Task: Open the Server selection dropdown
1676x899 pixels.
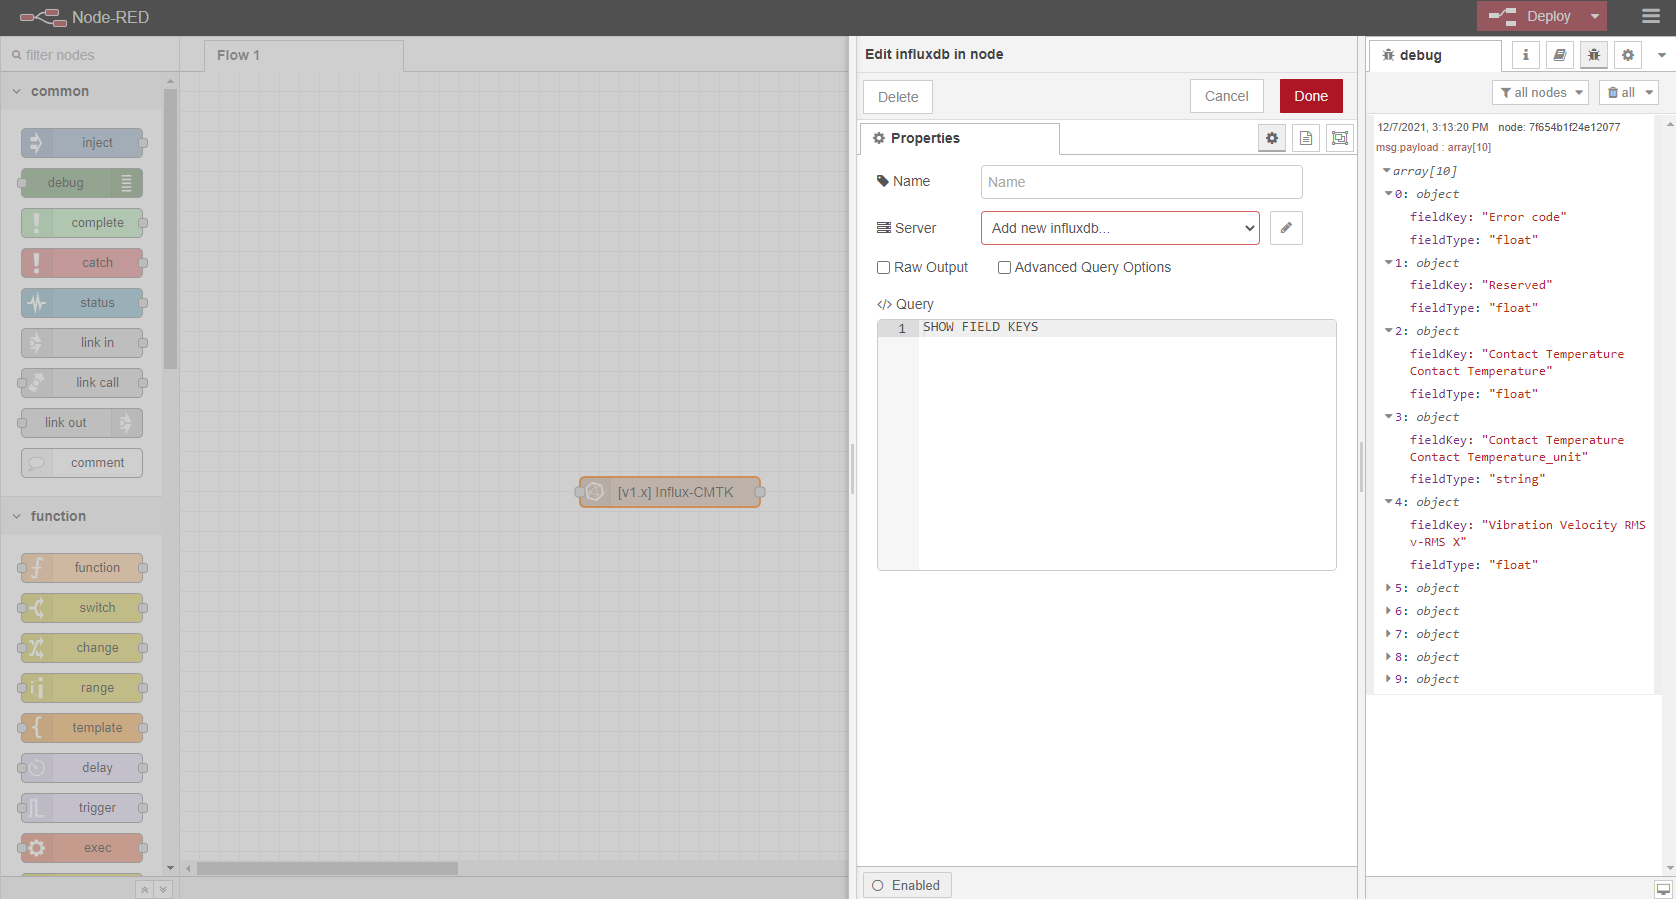Action: 1120,228
